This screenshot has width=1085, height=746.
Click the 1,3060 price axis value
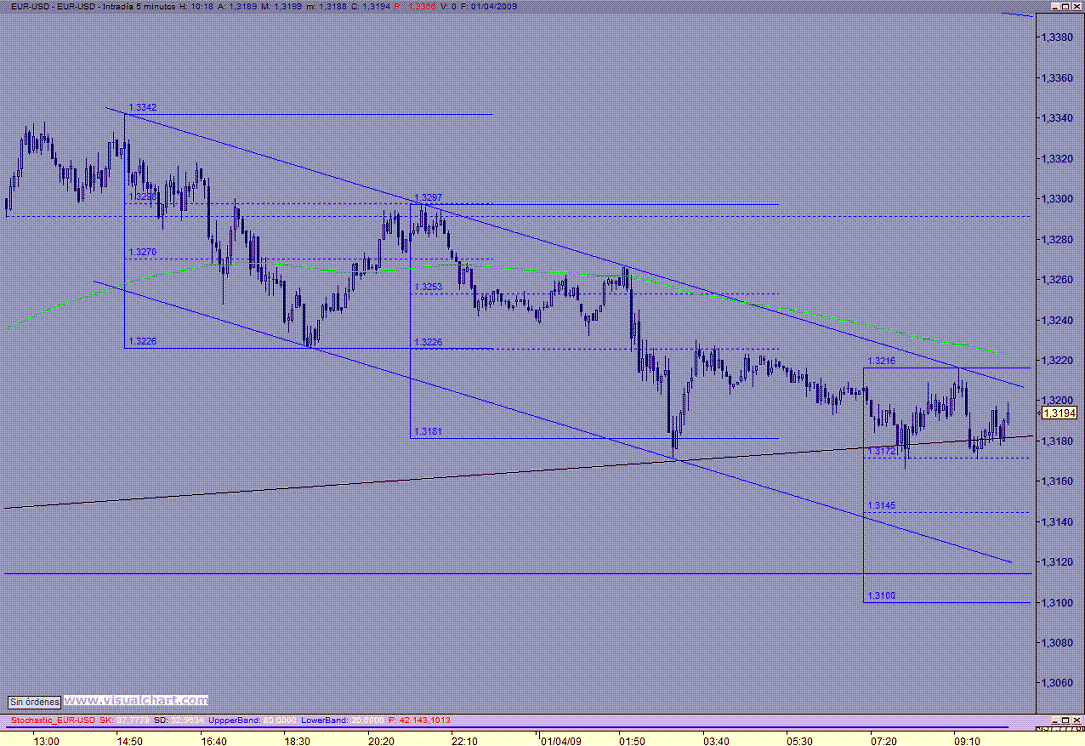(1057, 684)
